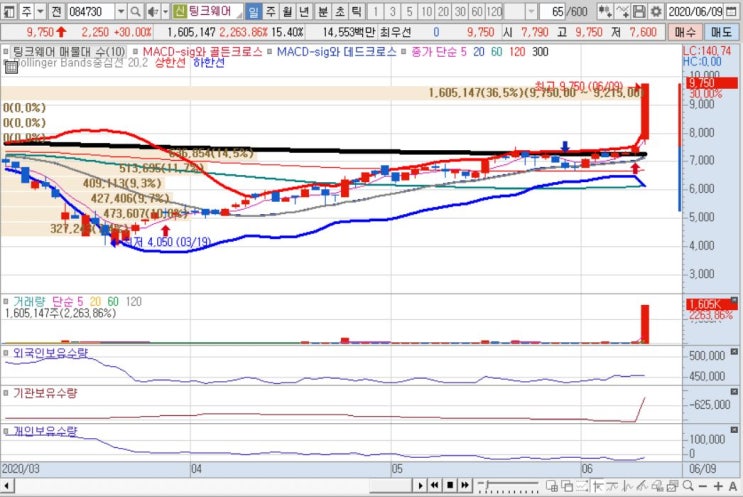Stop the chart replay
The image size is (743, 497).
[450, 485]
